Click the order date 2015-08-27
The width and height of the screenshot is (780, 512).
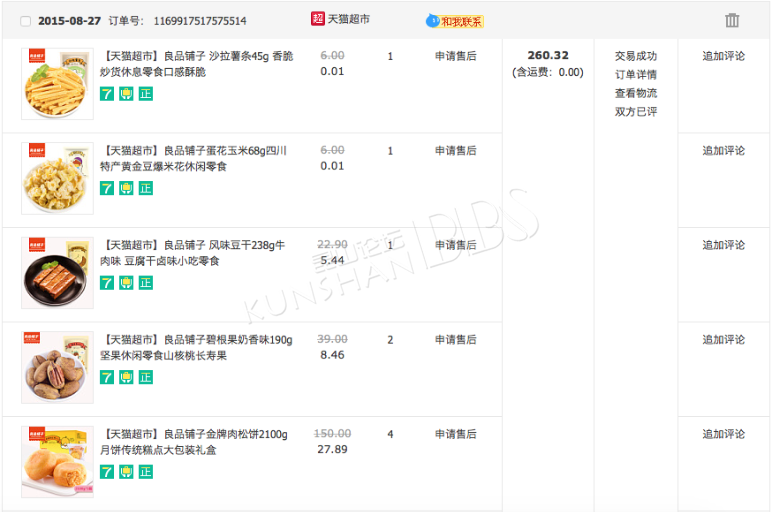(70, 21)
